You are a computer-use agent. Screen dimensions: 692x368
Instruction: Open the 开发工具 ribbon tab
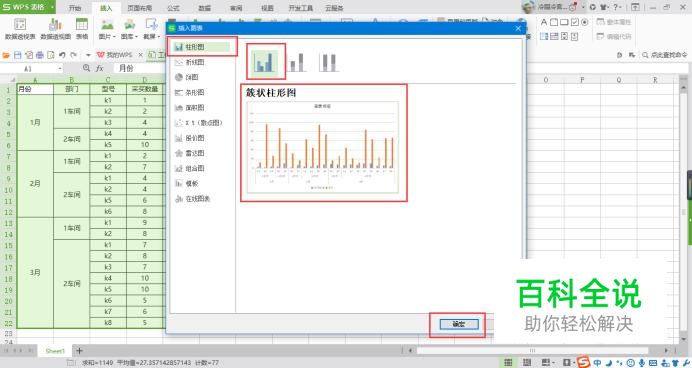(x=301, y=8)
